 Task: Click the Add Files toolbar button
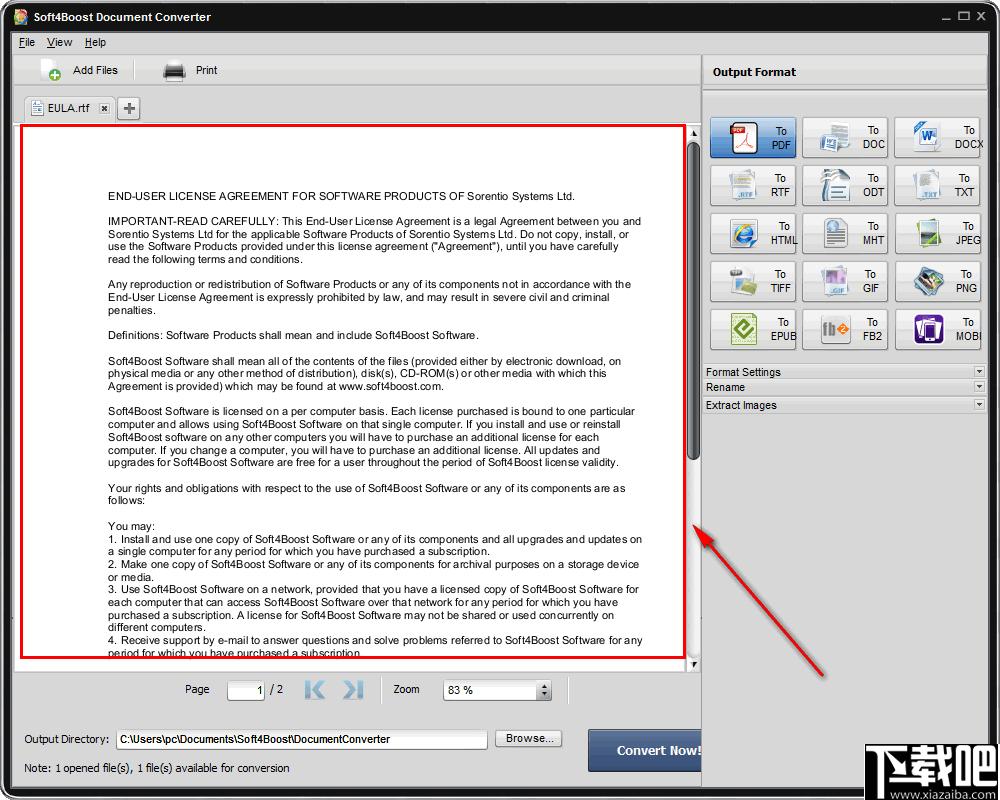tap(79, 70)
